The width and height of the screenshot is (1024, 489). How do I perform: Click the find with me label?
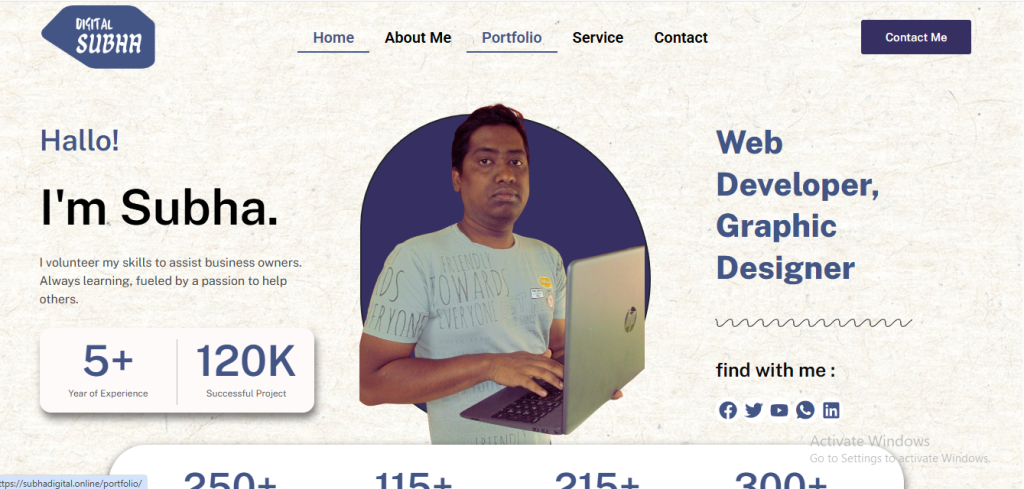775,371
